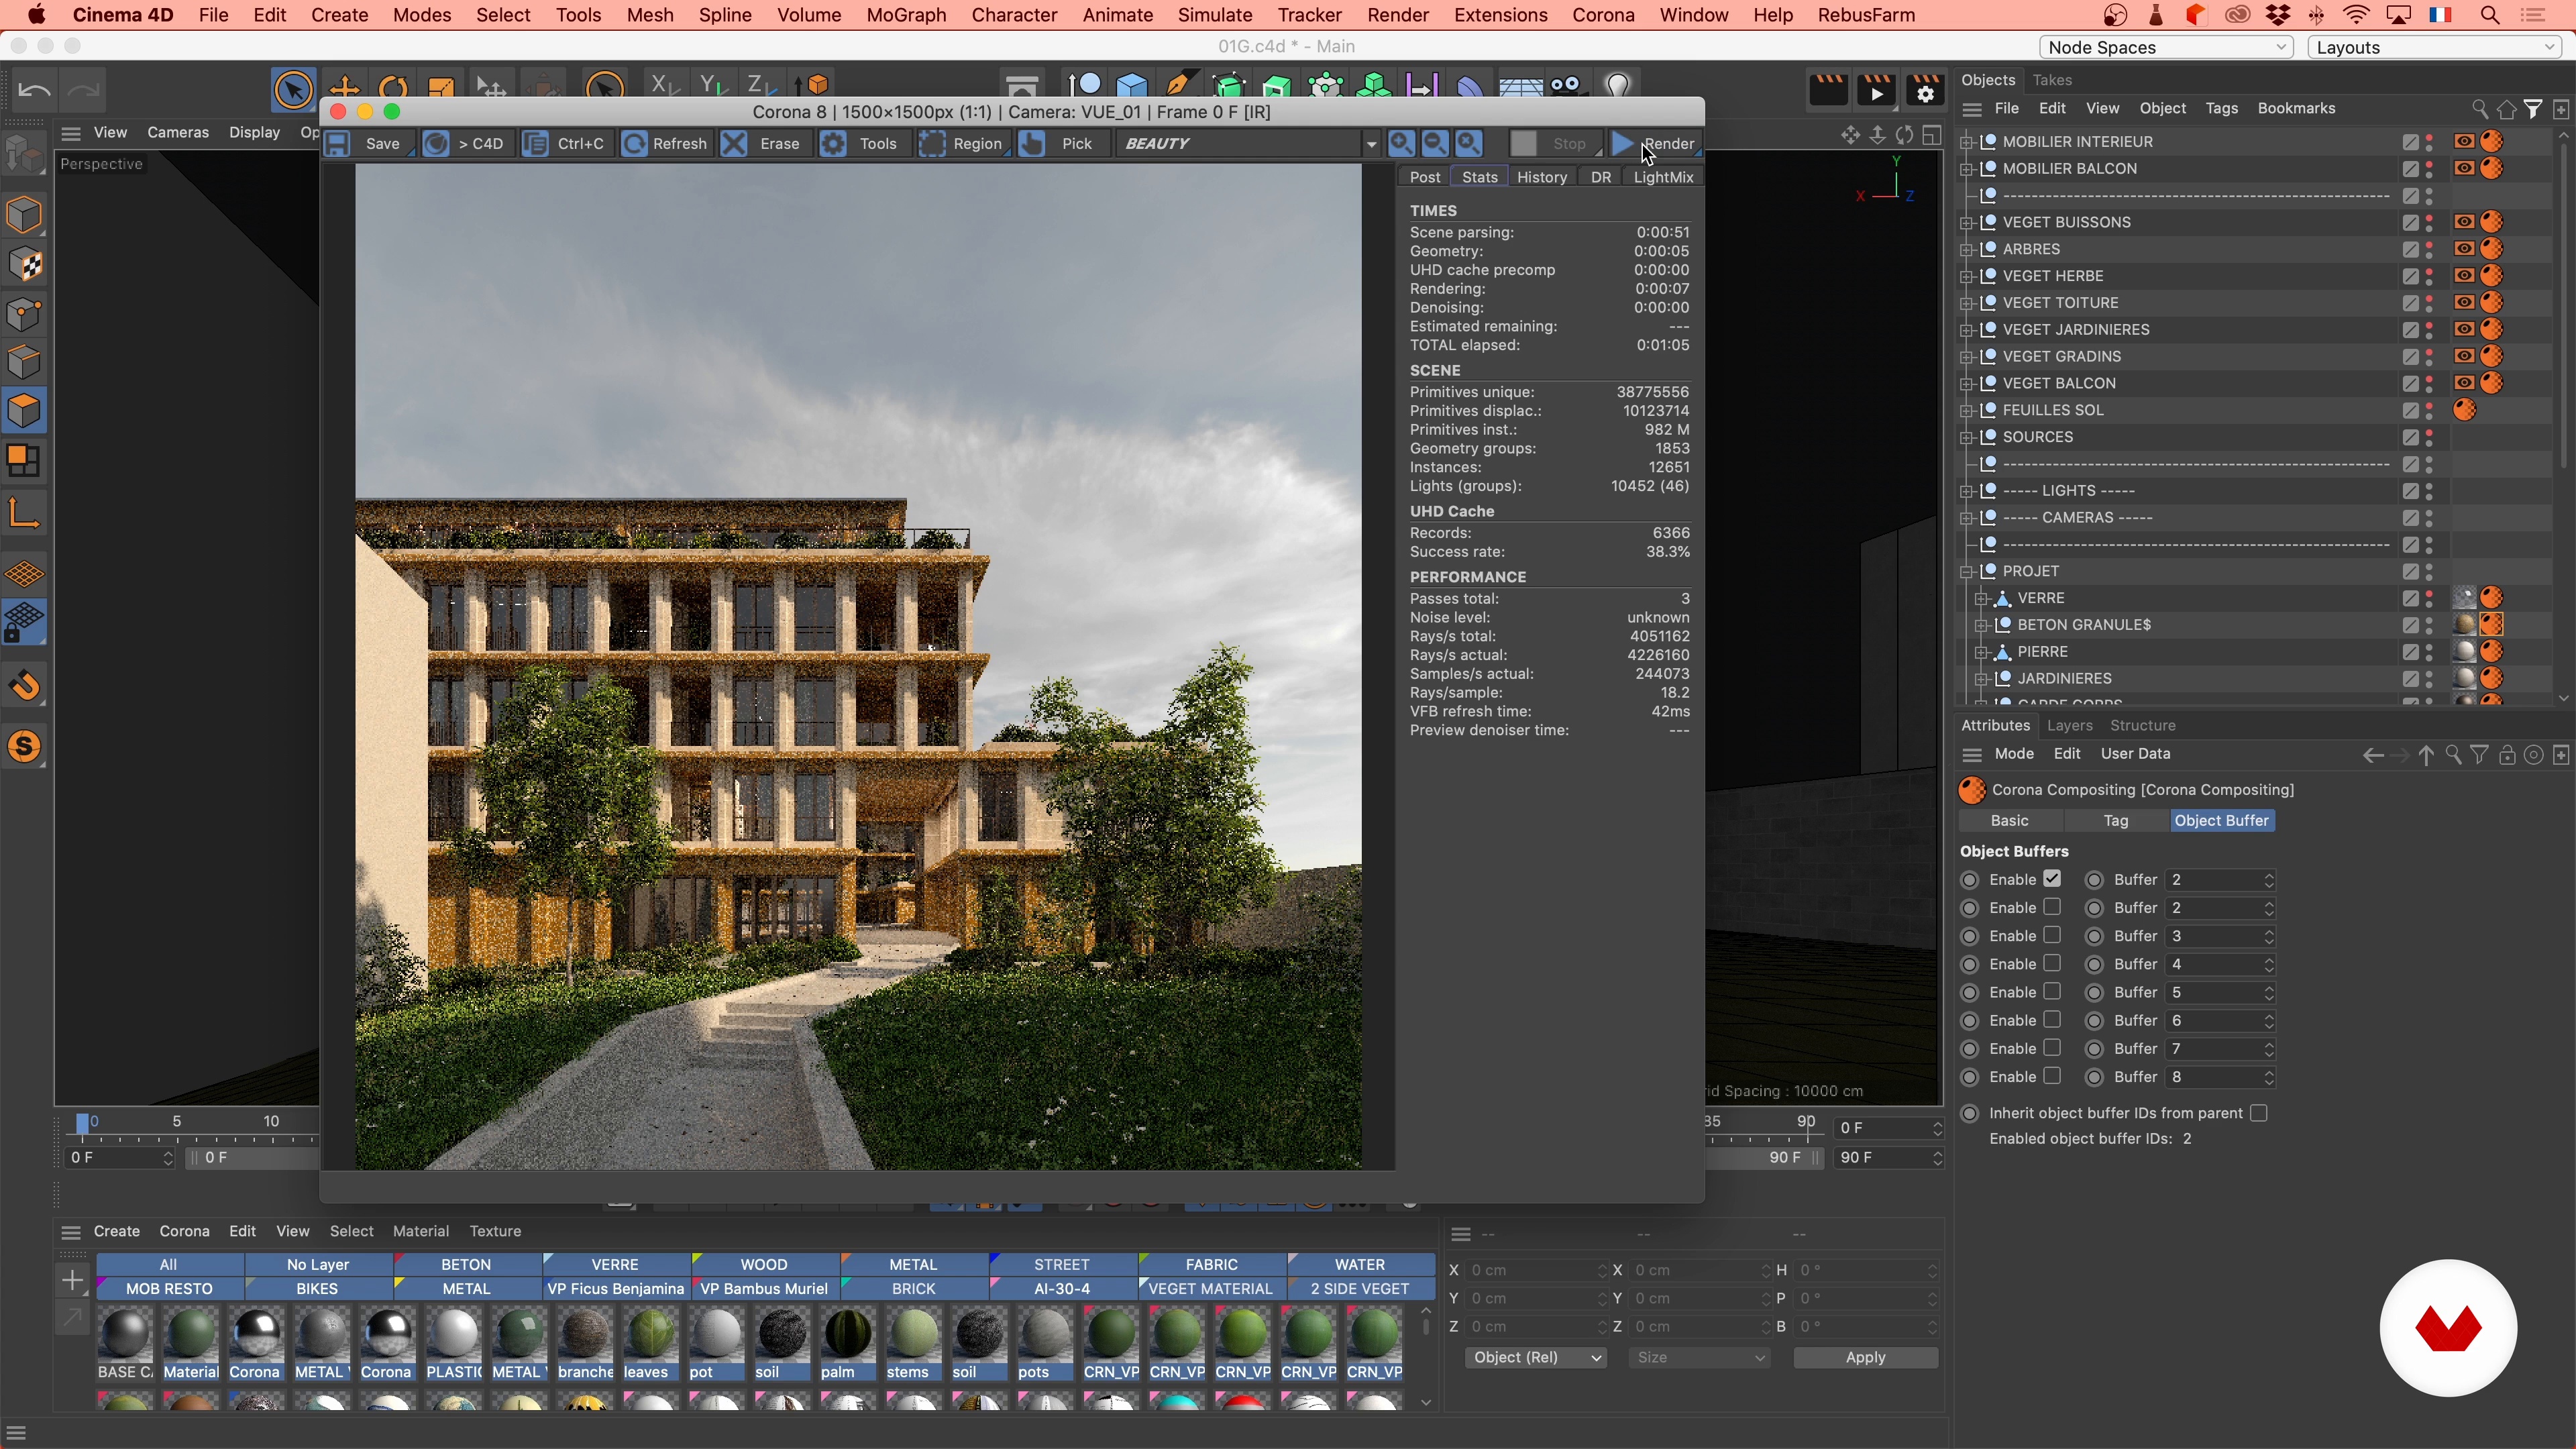Viewport: 2576px width, 1449px height.
Task: Open the Node Spaces dropdown
Action: pyautogui.click(x=2166, y=47)
